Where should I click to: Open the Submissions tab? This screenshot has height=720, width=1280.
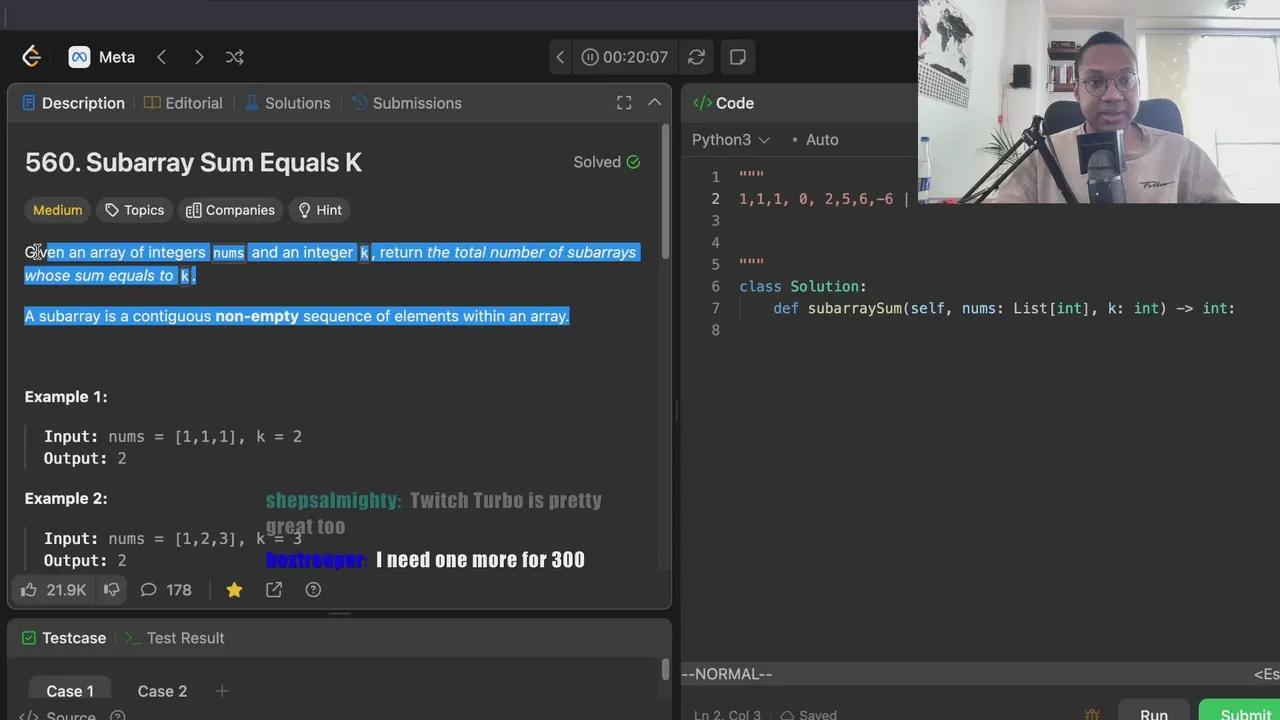(x=406, y=103)
